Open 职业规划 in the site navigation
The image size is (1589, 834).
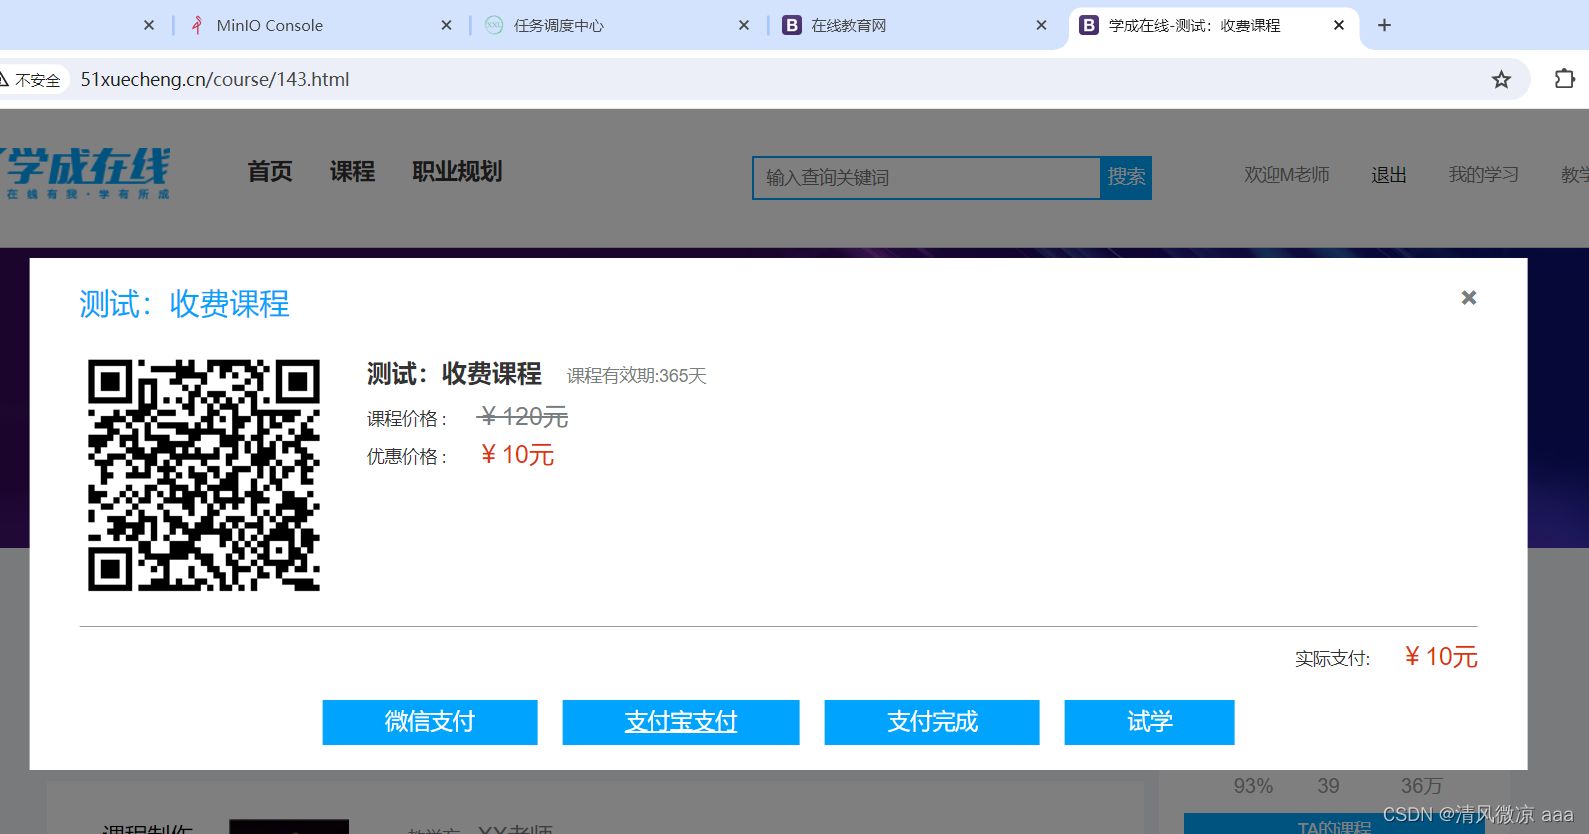[x=457, y=172]
